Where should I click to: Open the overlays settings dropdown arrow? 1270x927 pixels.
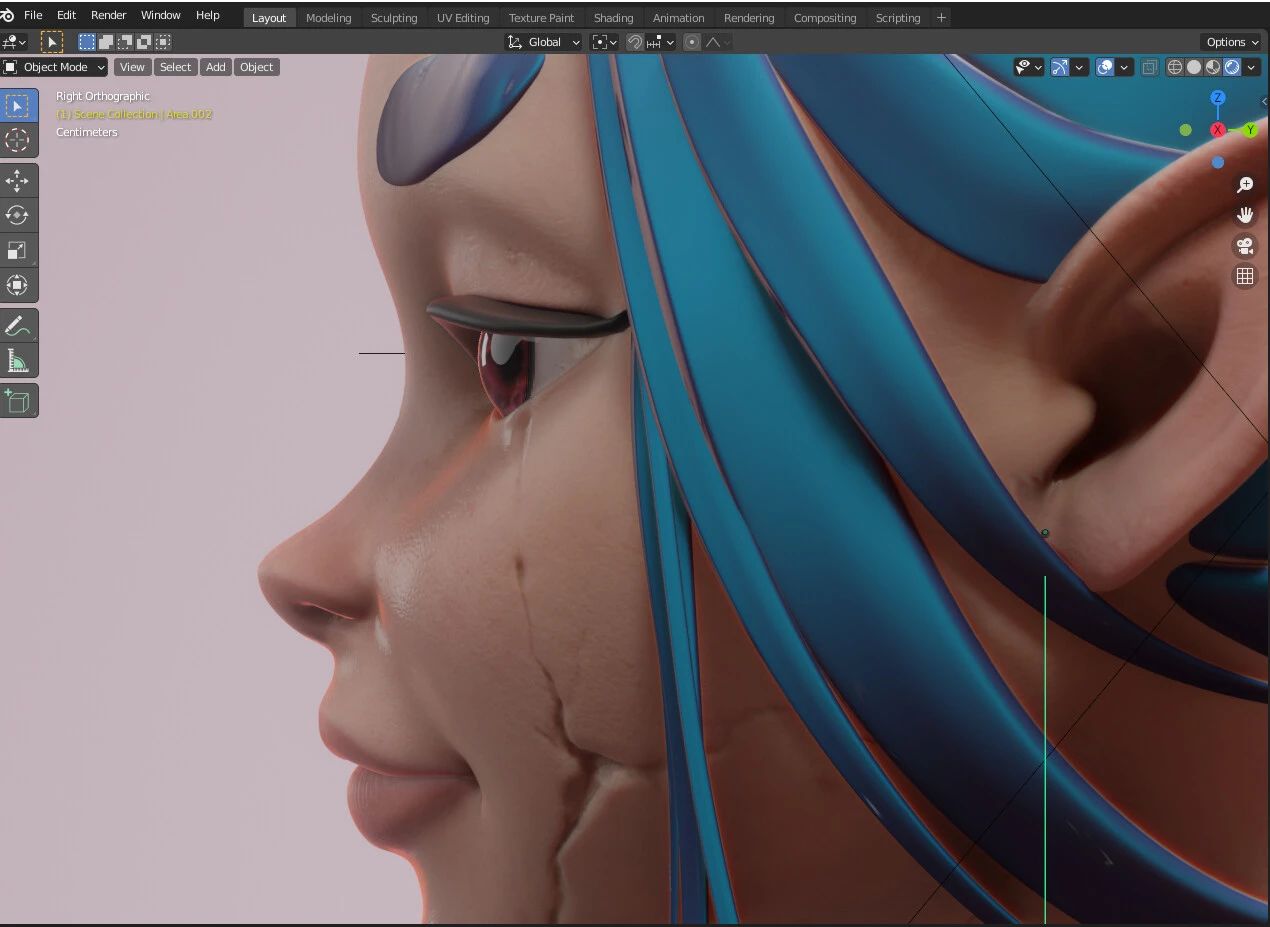[1124, 67]
